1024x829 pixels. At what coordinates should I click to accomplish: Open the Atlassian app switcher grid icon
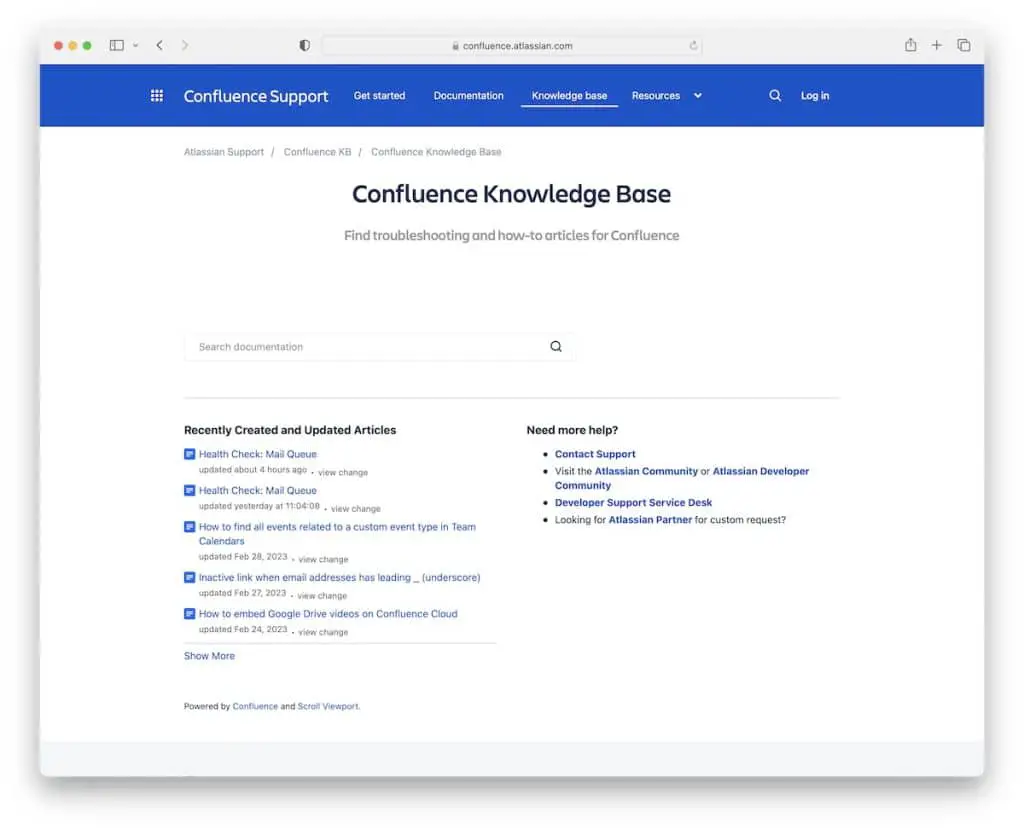tap(157, 96)
